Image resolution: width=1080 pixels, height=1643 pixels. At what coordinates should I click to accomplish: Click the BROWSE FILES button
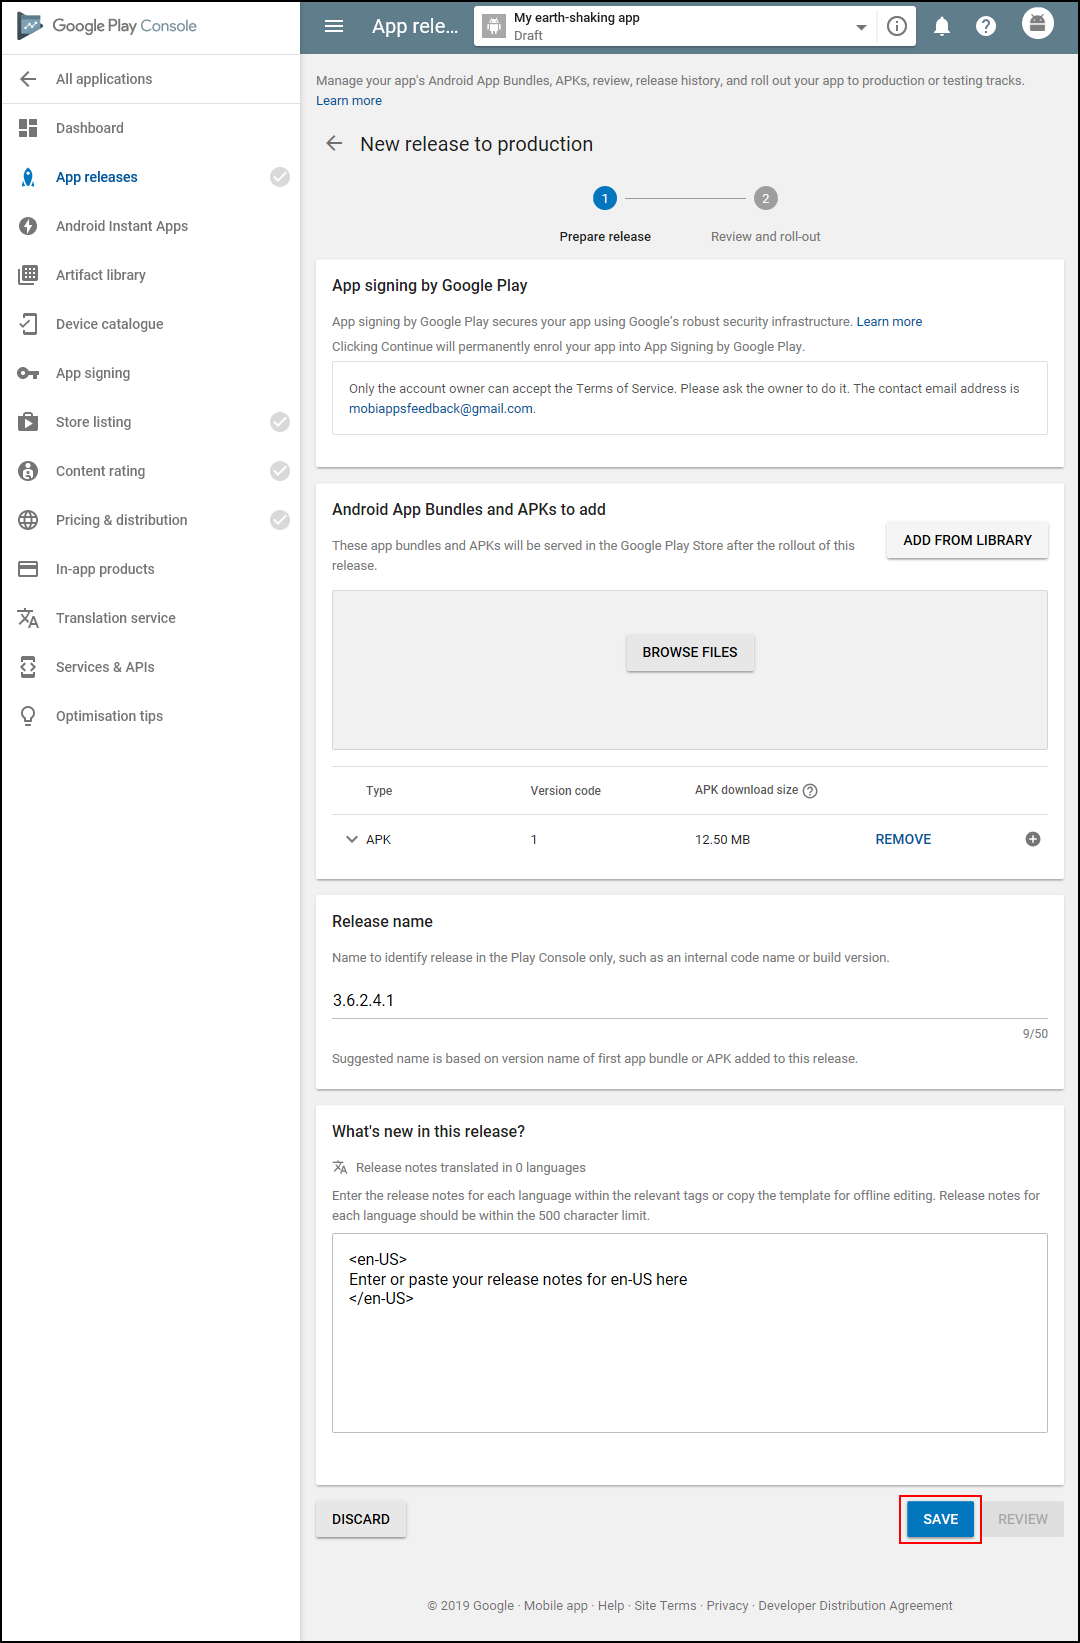pos(690,652)
